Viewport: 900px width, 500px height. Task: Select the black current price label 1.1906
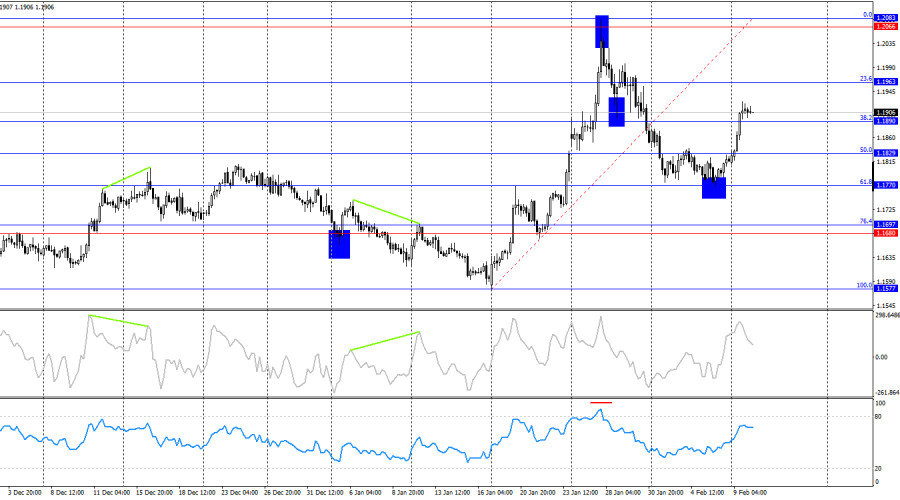884,112
